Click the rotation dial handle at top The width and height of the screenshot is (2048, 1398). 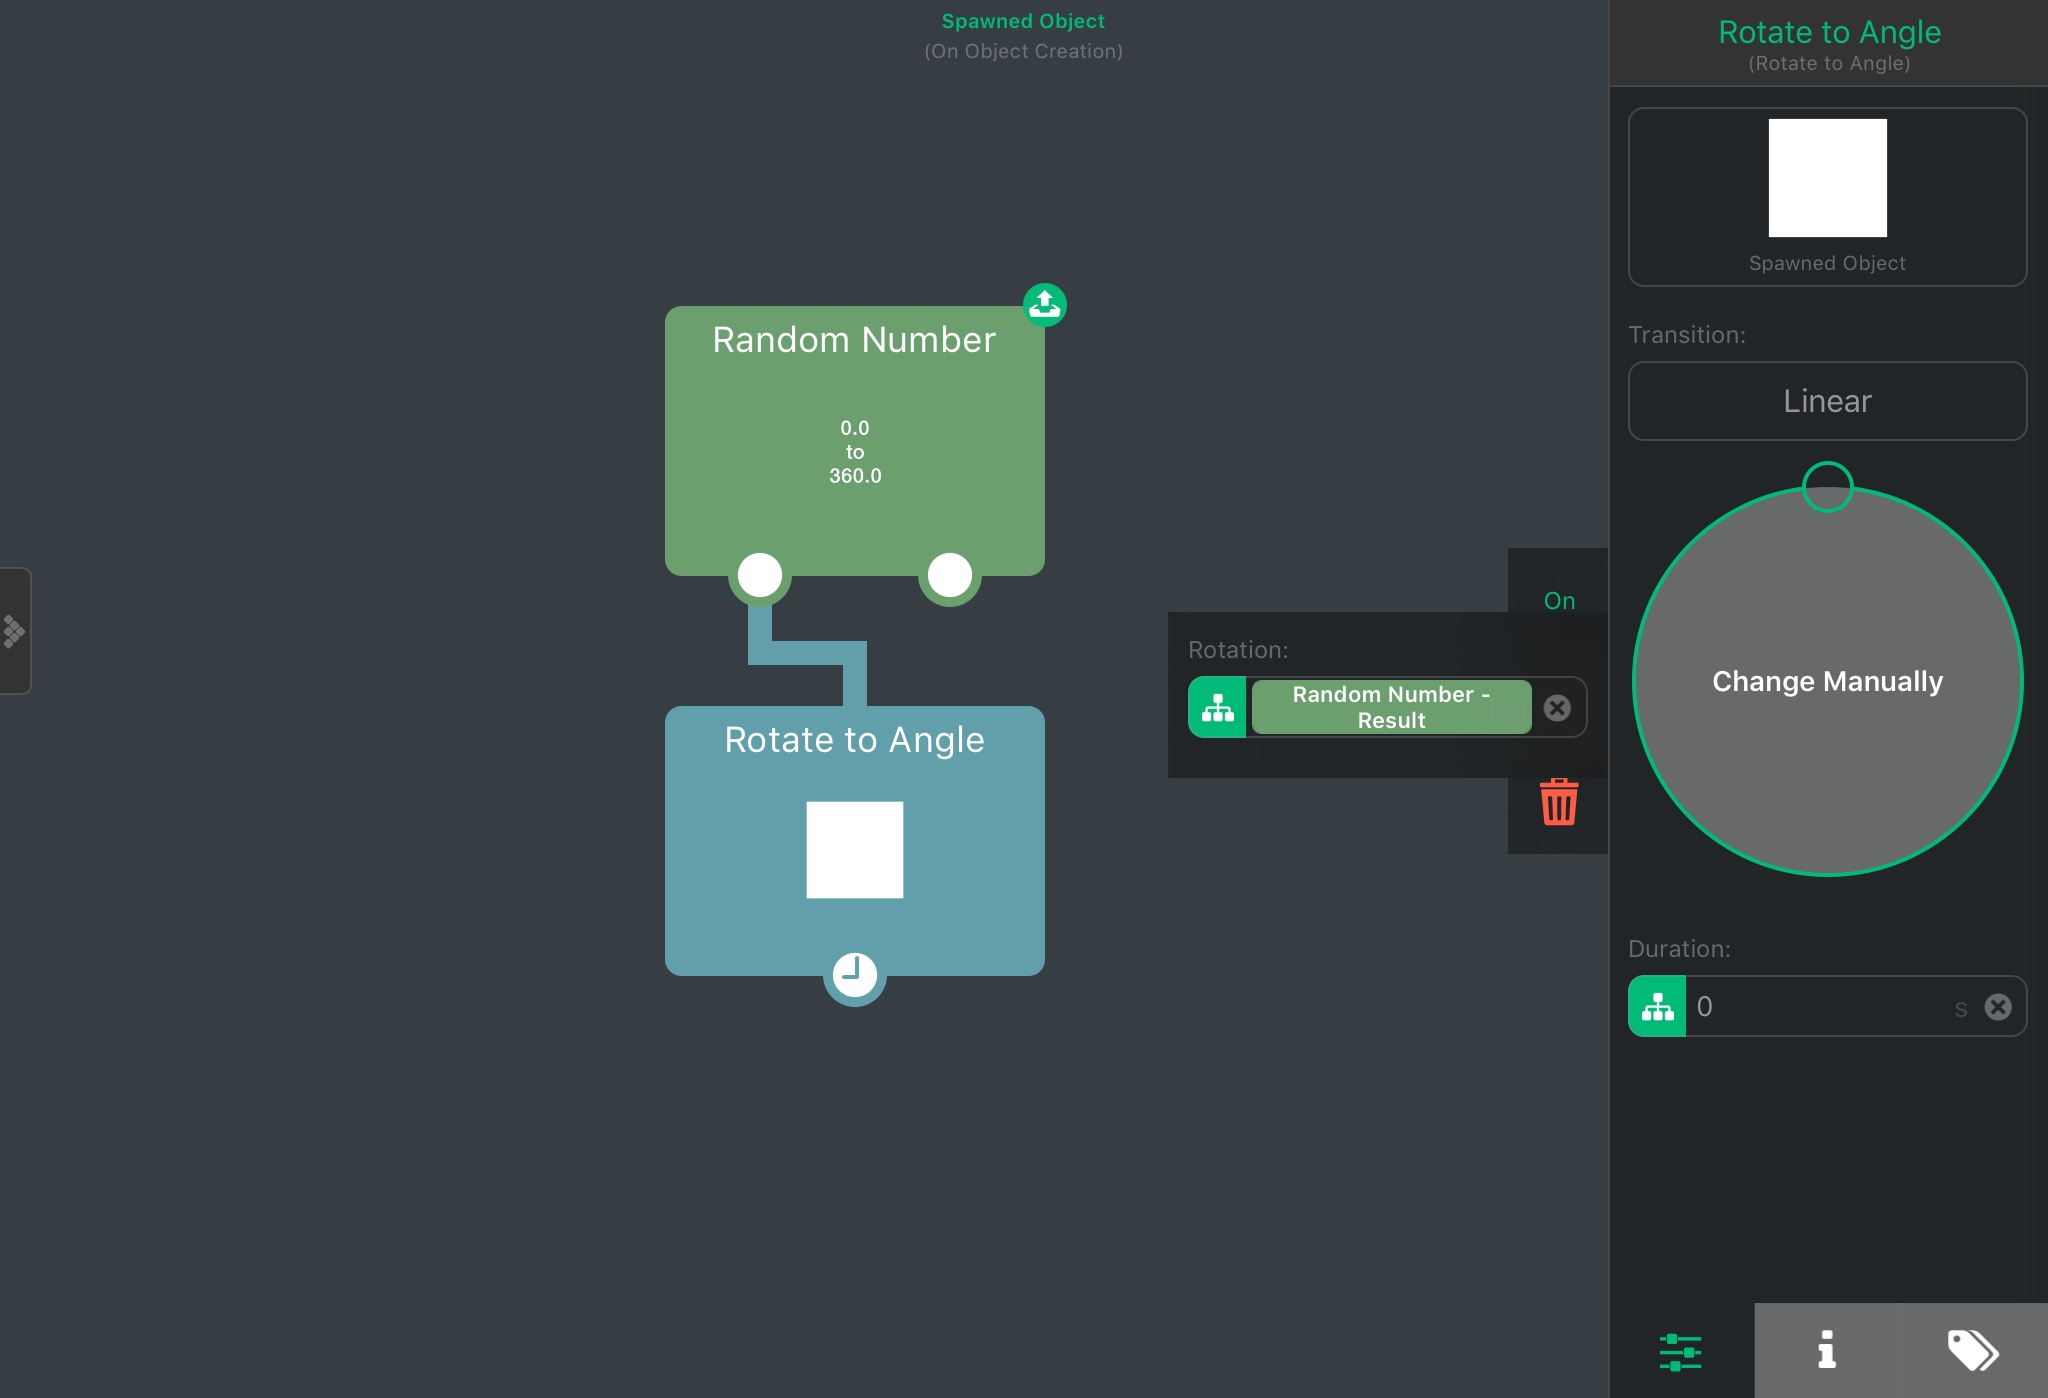(x=1827, y=487)
